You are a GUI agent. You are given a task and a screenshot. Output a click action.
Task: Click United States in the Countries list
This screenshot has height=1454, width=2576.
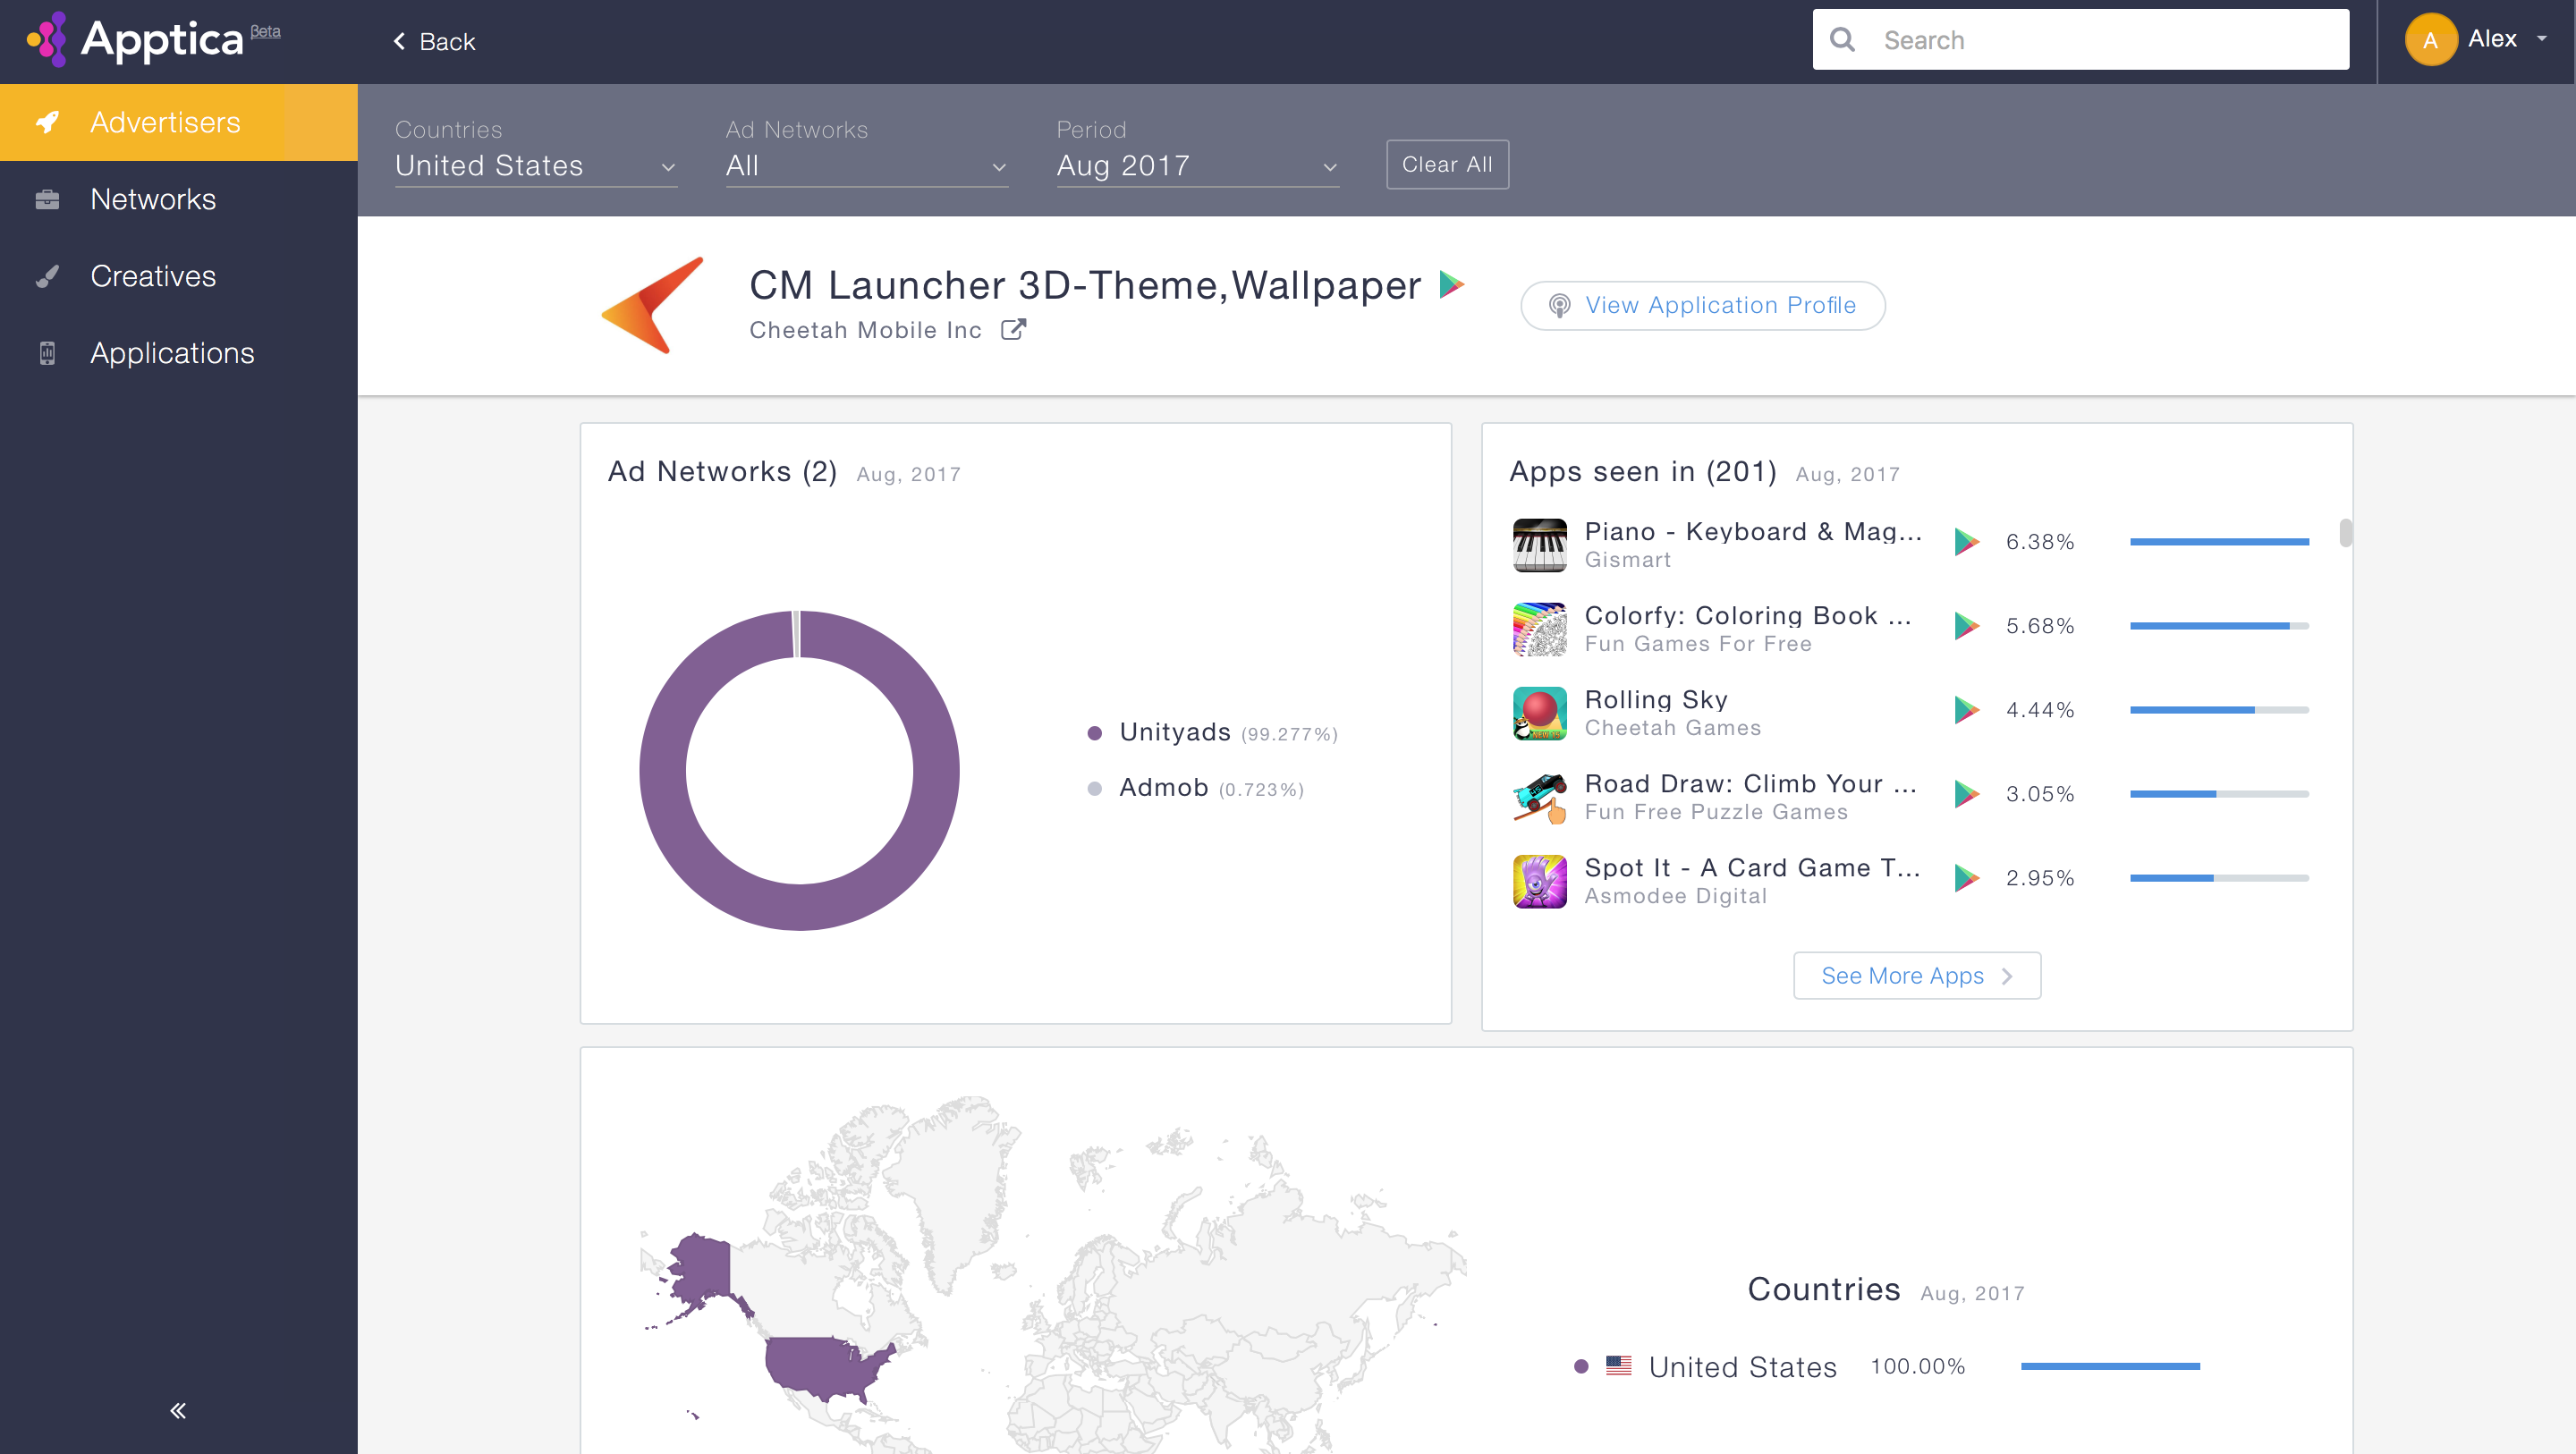click(1742, 1366)
